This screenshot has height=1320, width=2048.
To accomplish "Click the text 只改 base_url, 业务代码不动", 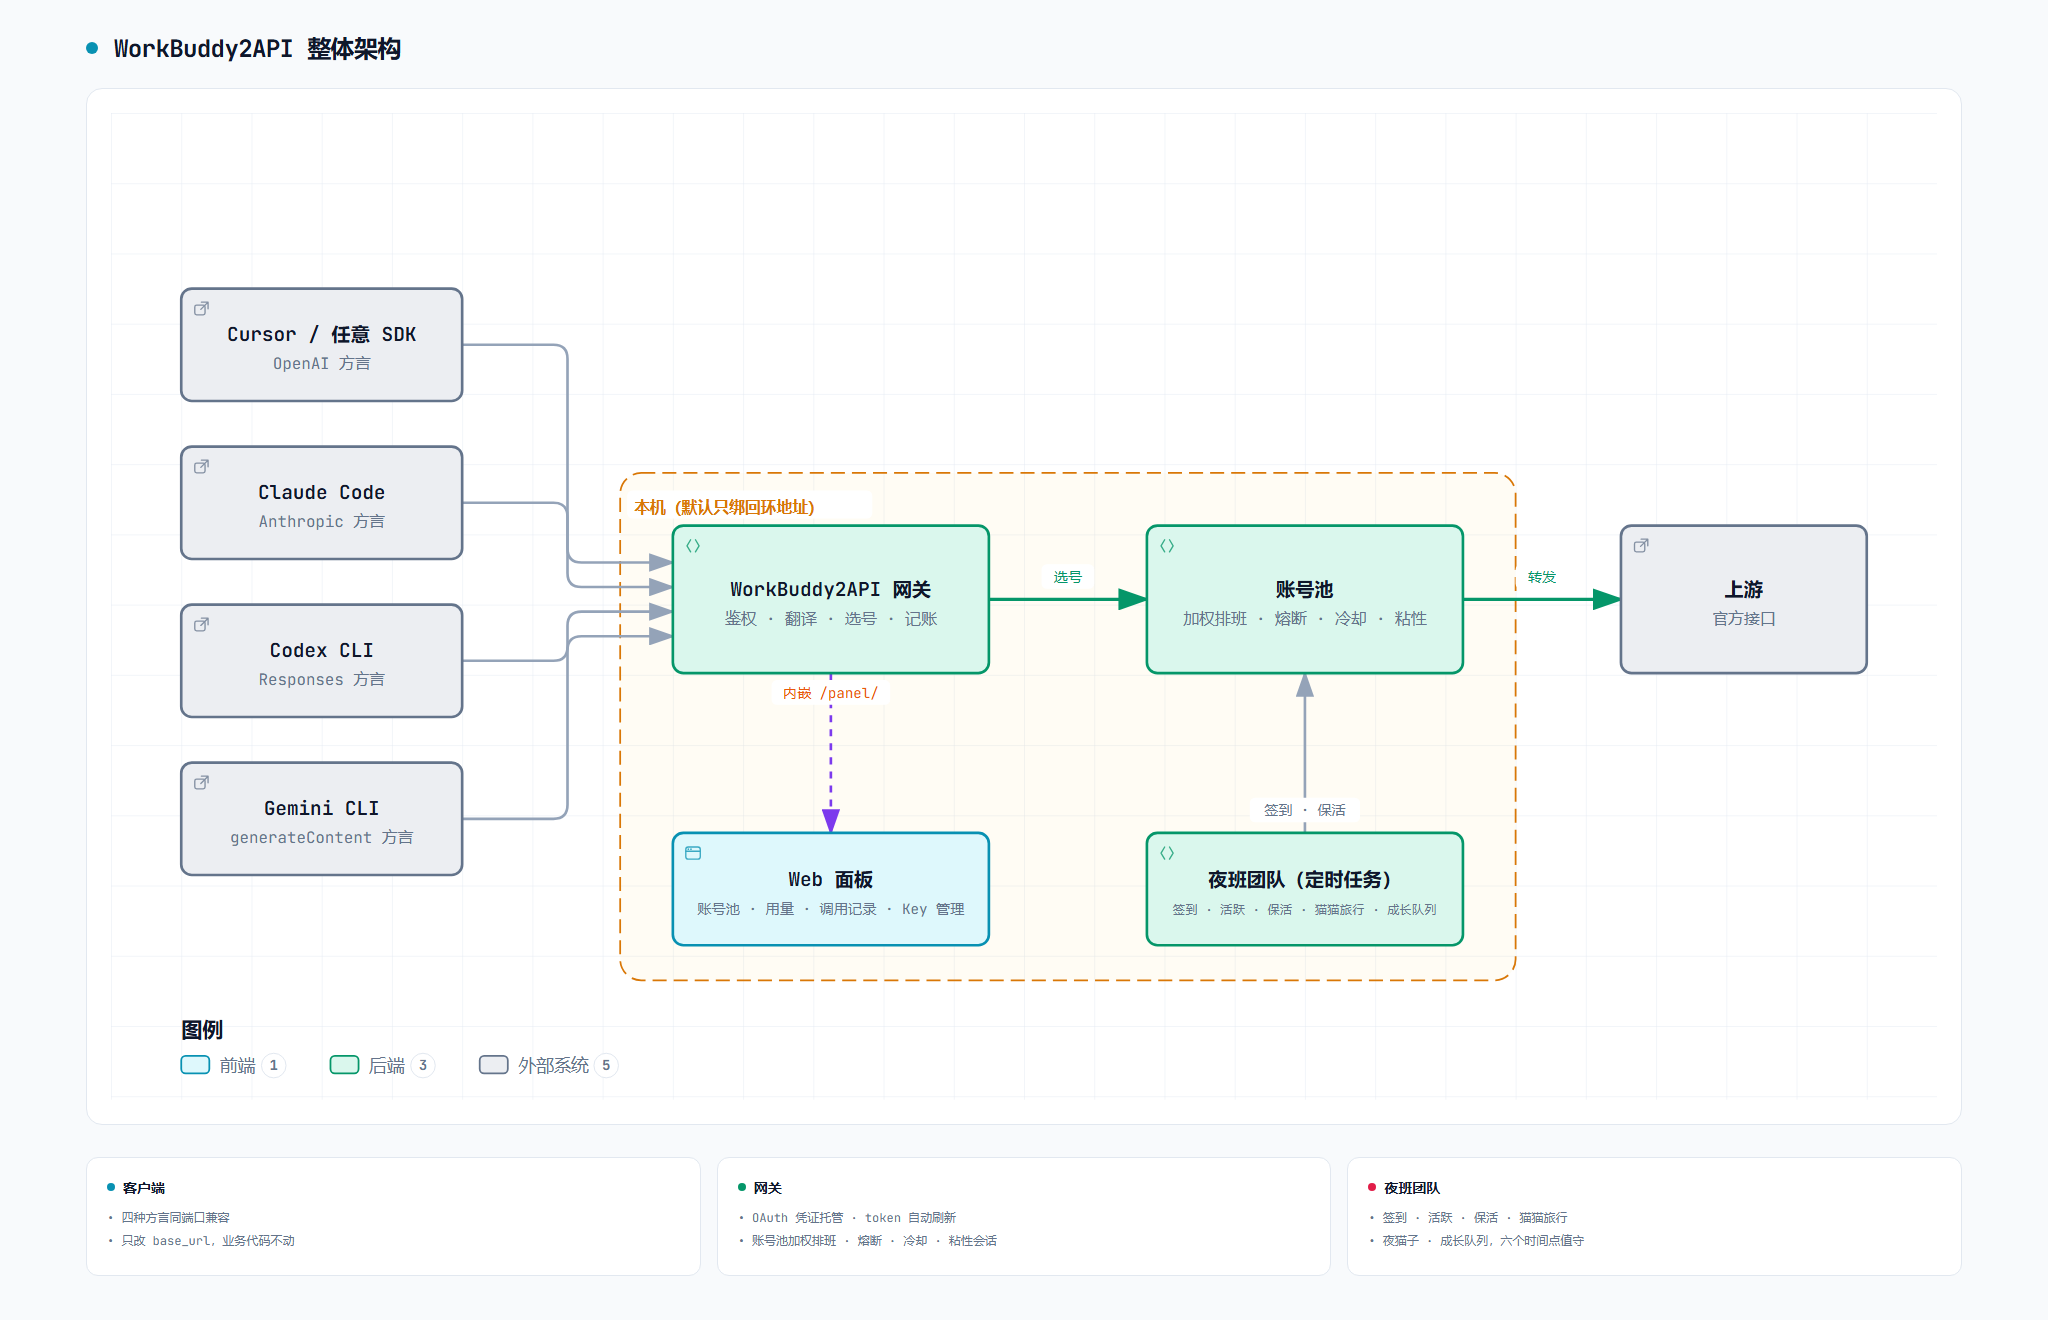I will click(208, 1240).
